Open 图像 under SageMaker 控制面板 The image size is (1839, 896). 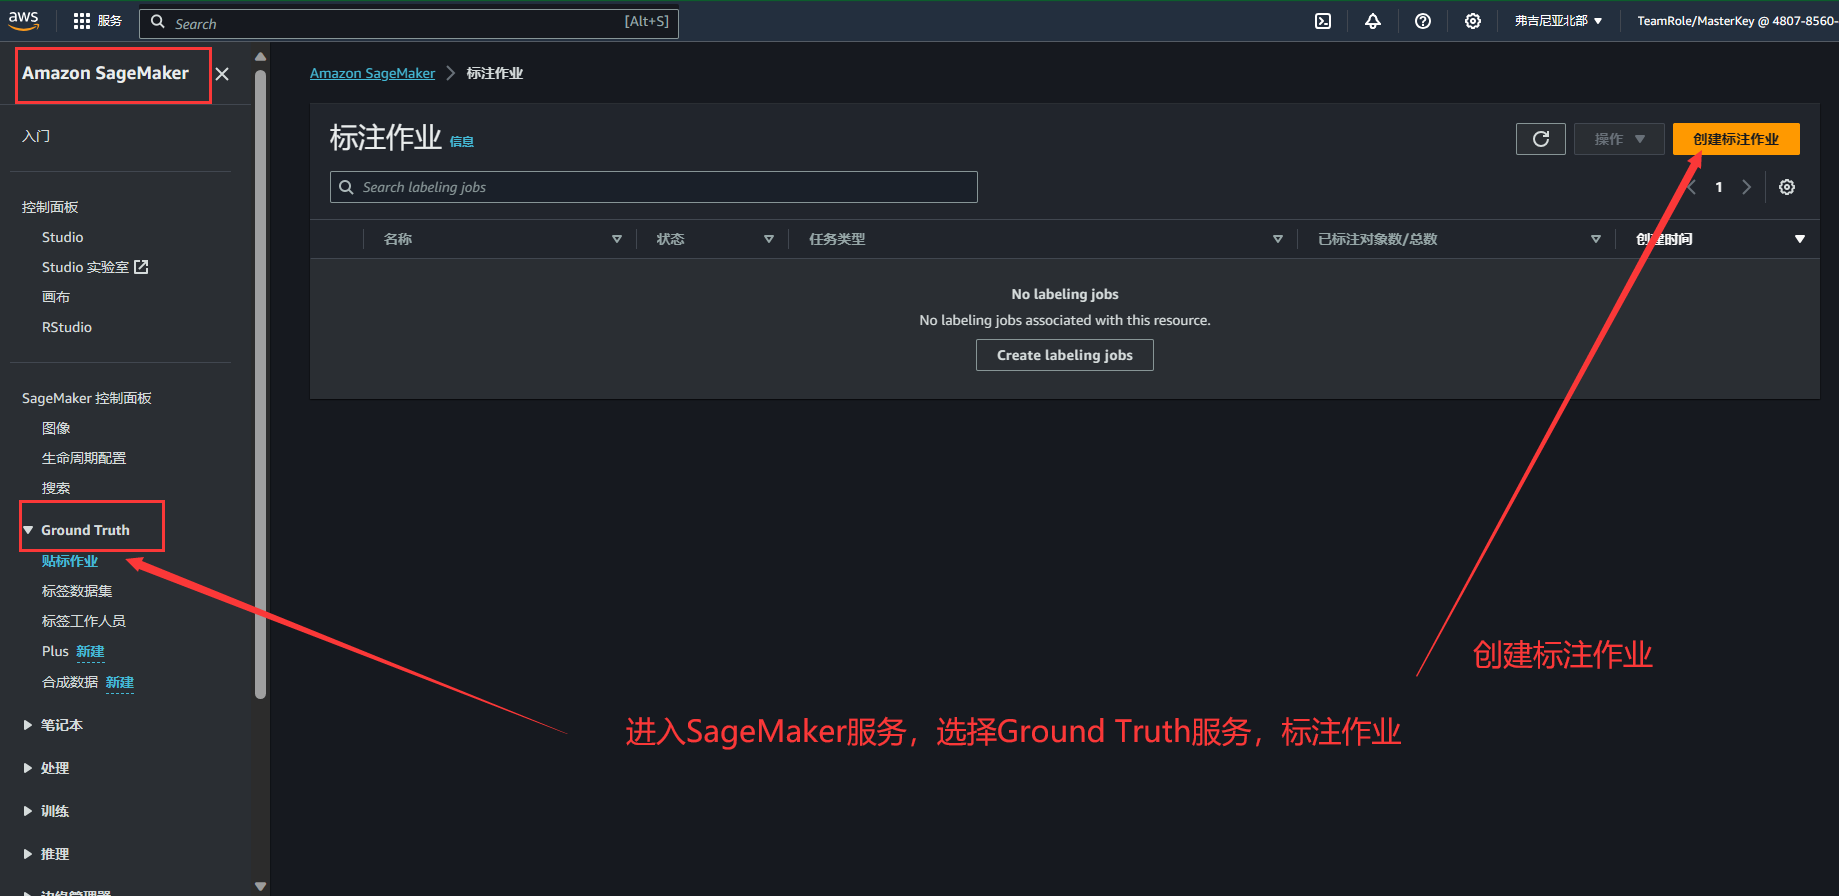tap(56, 428)
